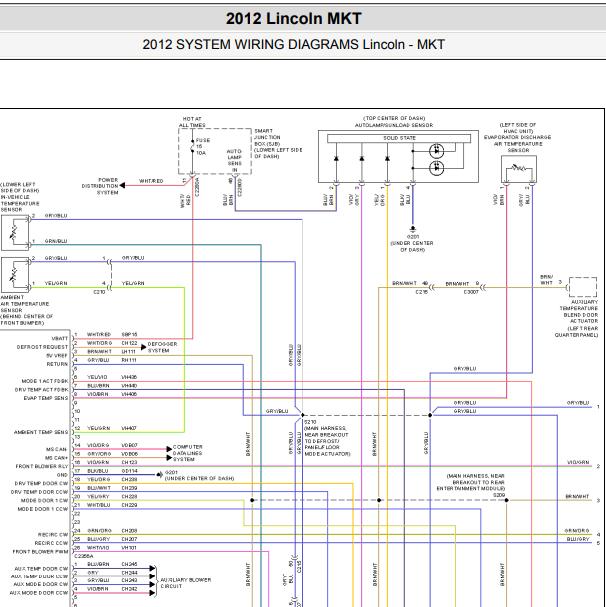Click the SBP15 circuit code
Image resolution: width=606 pixels, height=607 pixels.
[129, 334]
